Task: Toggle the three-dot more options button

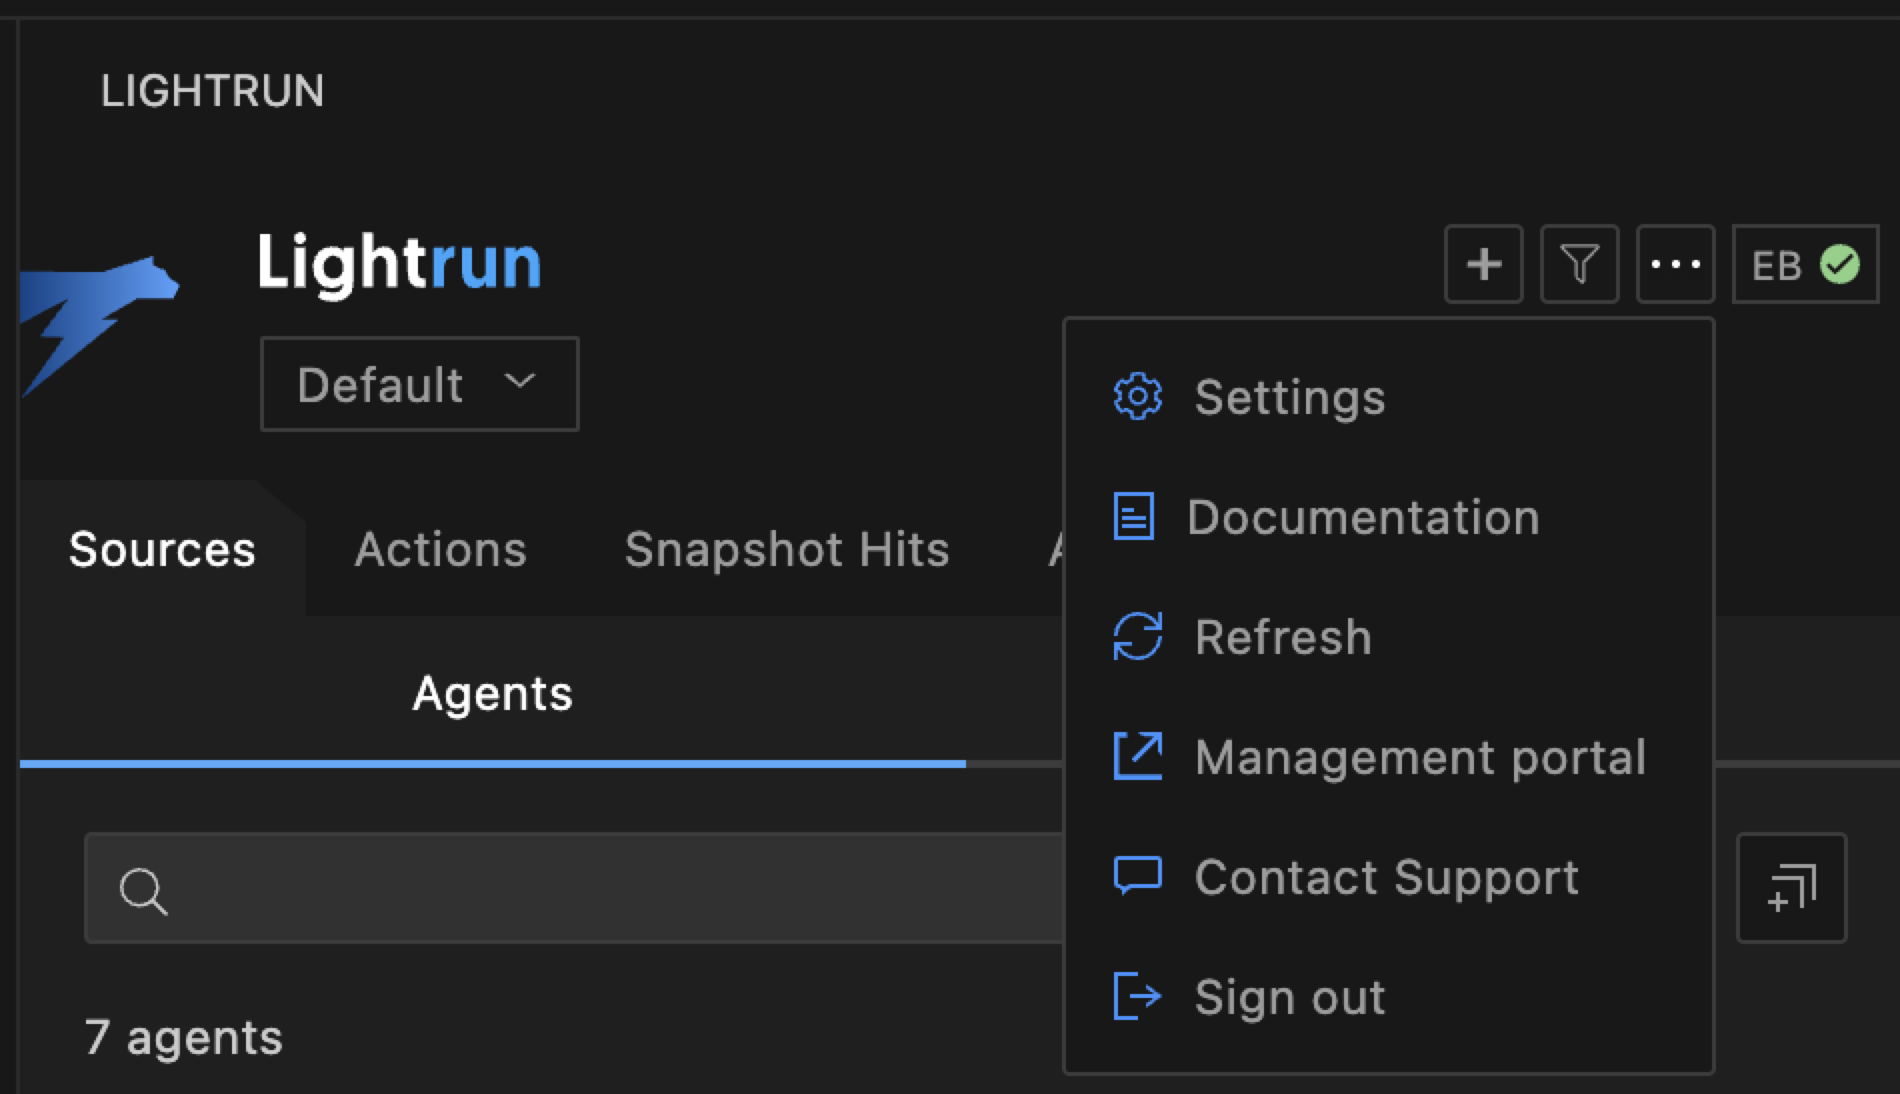Action: pyautogui.click(x=1675, y=265)
